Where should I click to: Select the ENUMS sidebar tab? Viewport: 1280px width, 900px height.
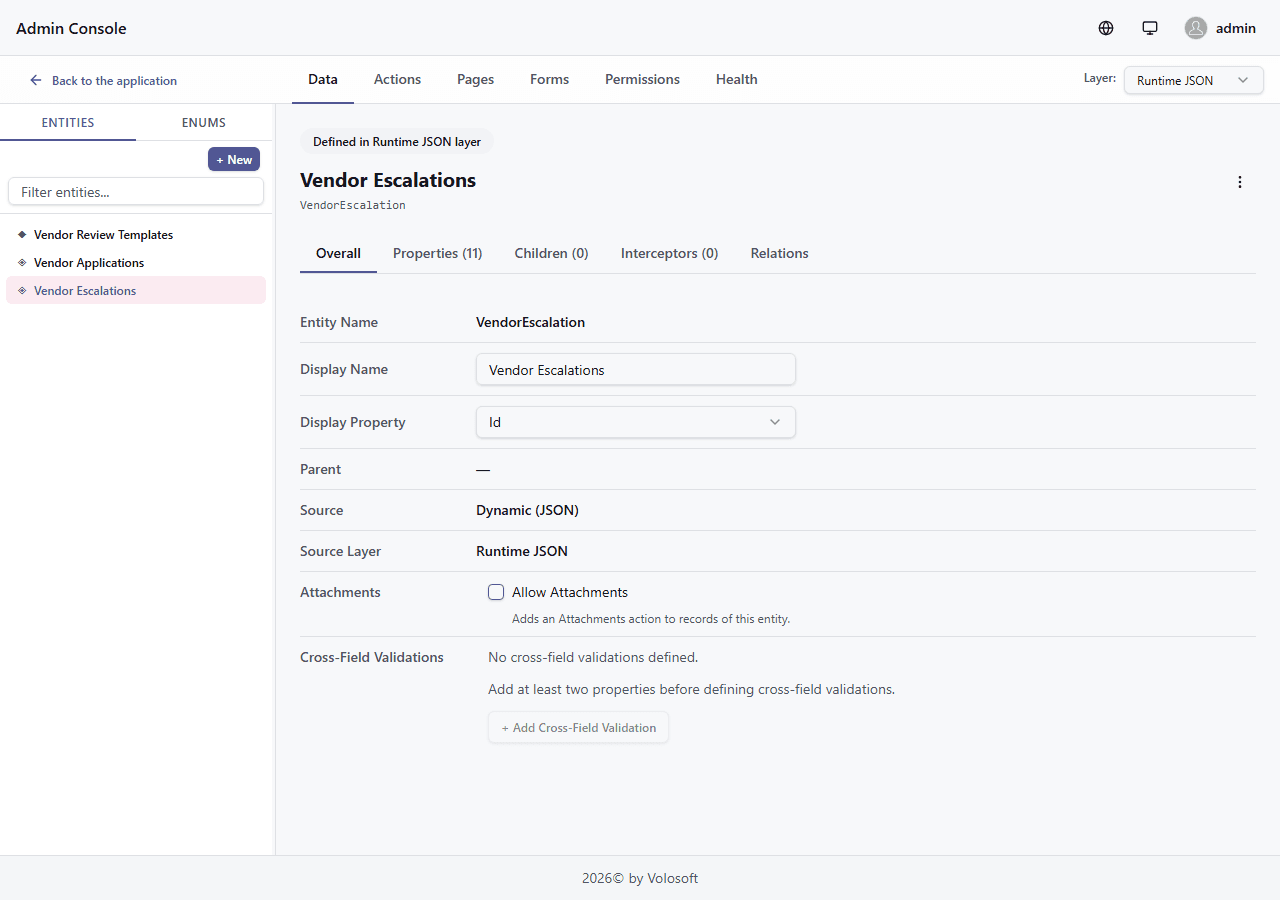tap(204, 122)
